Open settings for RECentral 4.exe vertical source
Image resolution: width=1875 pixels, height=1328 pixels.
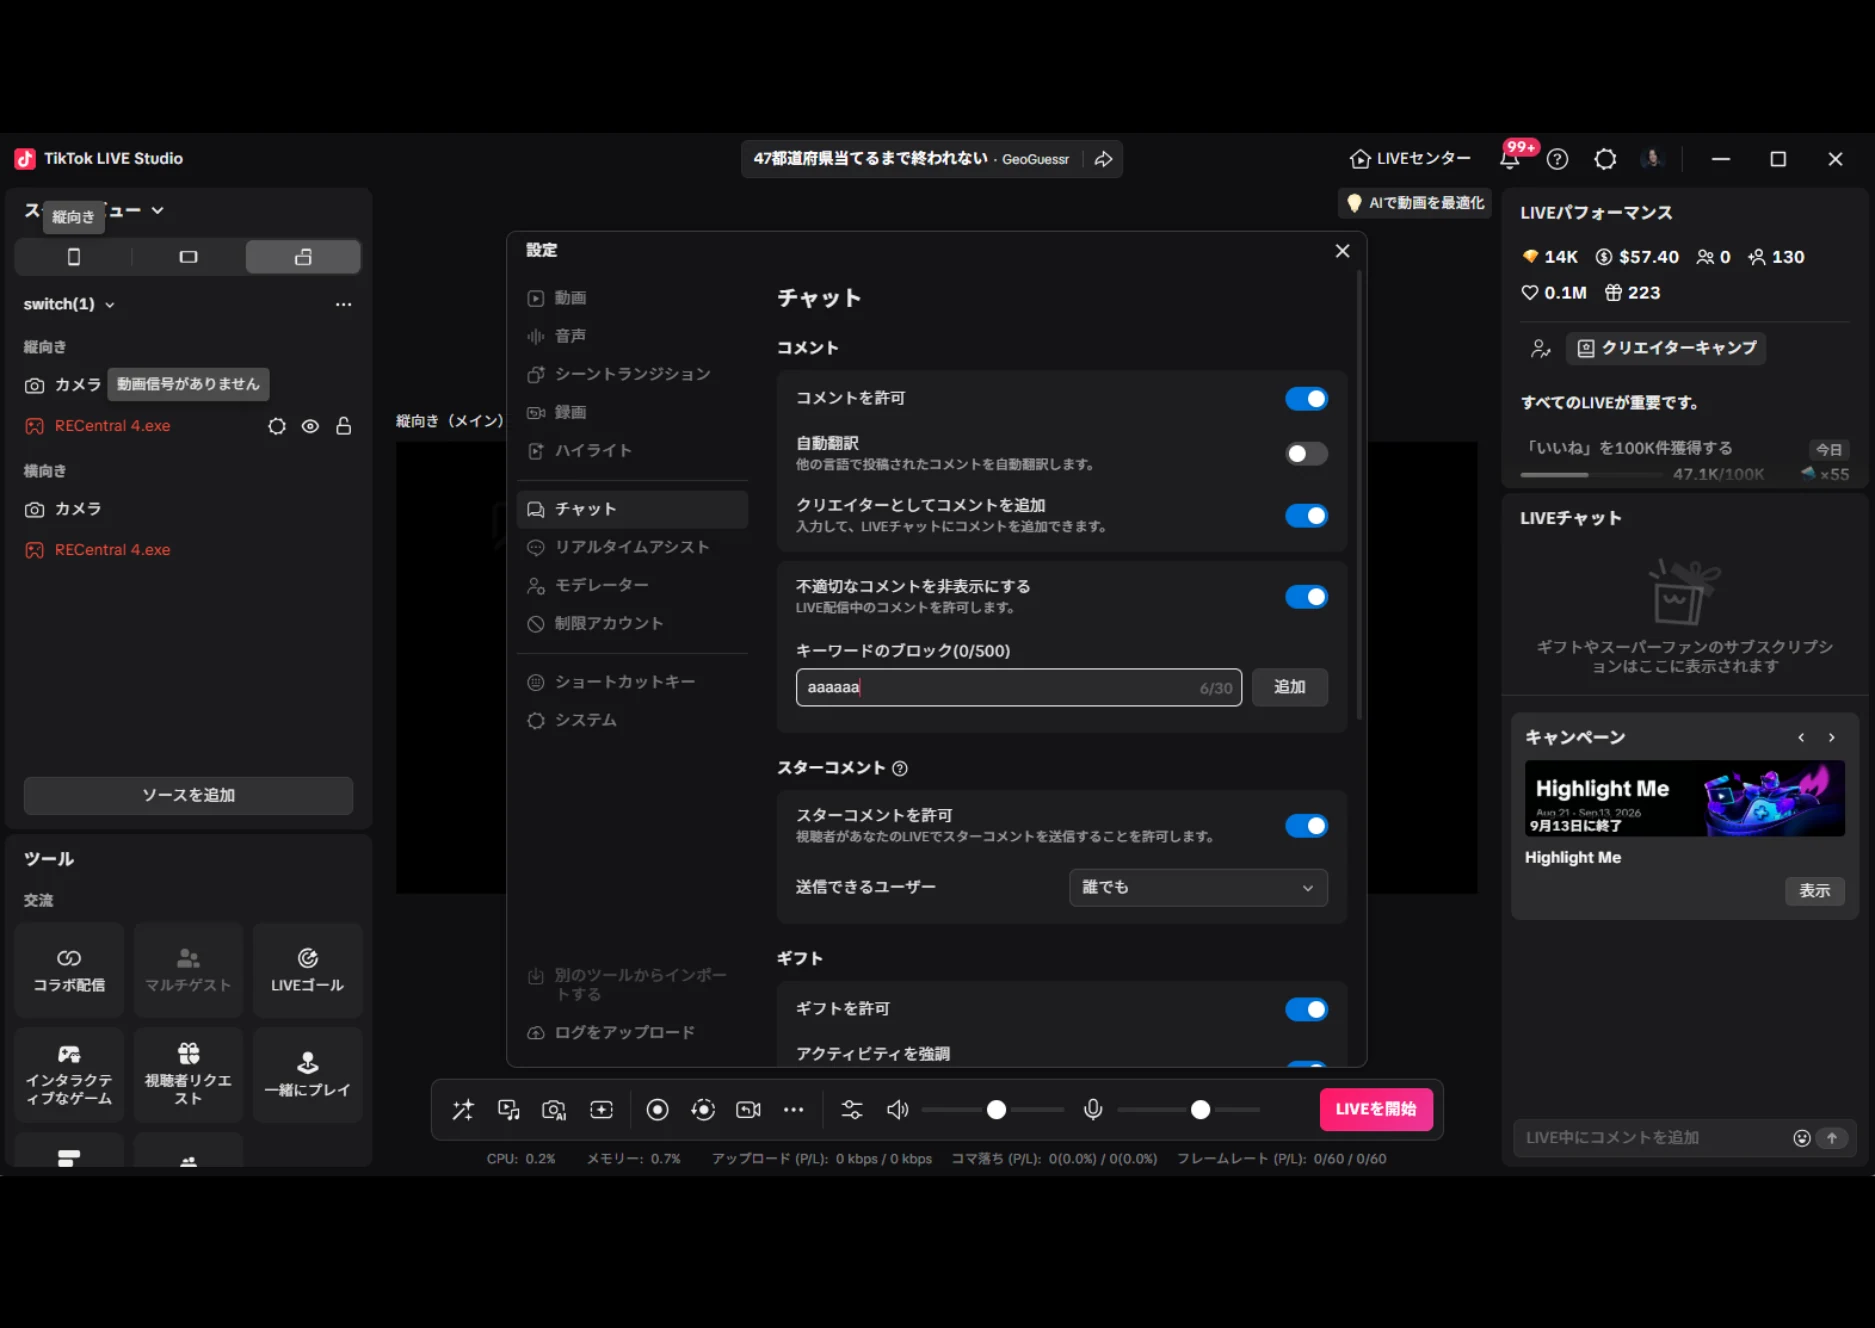click(277, 426)
